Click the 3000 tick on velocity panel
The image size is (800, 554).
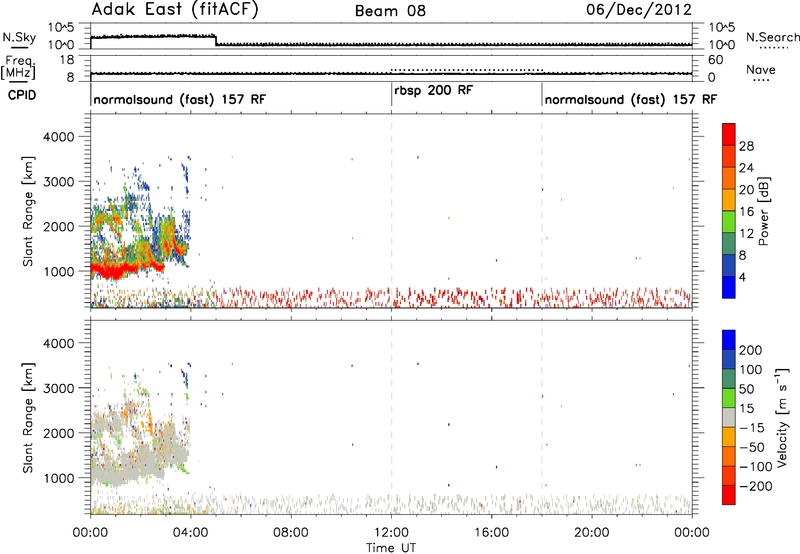(x=59, y=388)
